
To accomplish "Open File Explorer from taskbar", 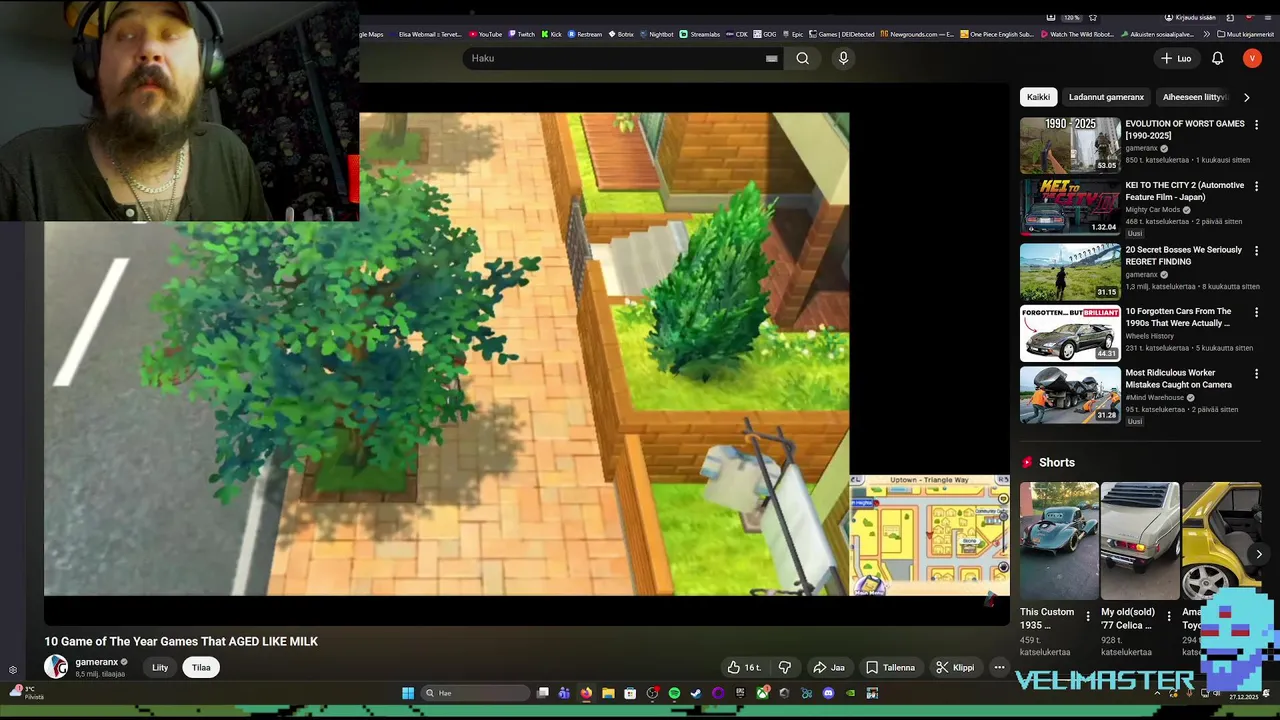I will pos(608,693).
